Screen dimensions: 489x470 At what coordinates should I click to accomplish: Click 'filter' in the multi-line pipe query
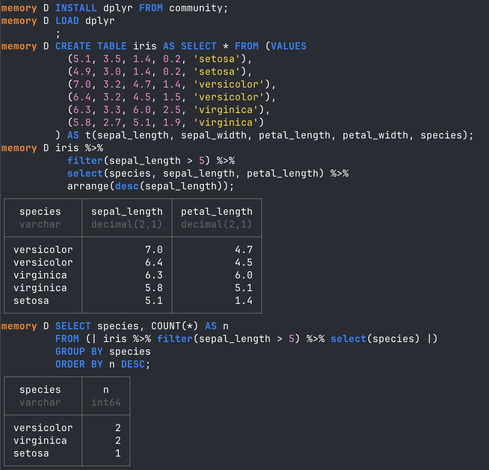click(85, 161)
